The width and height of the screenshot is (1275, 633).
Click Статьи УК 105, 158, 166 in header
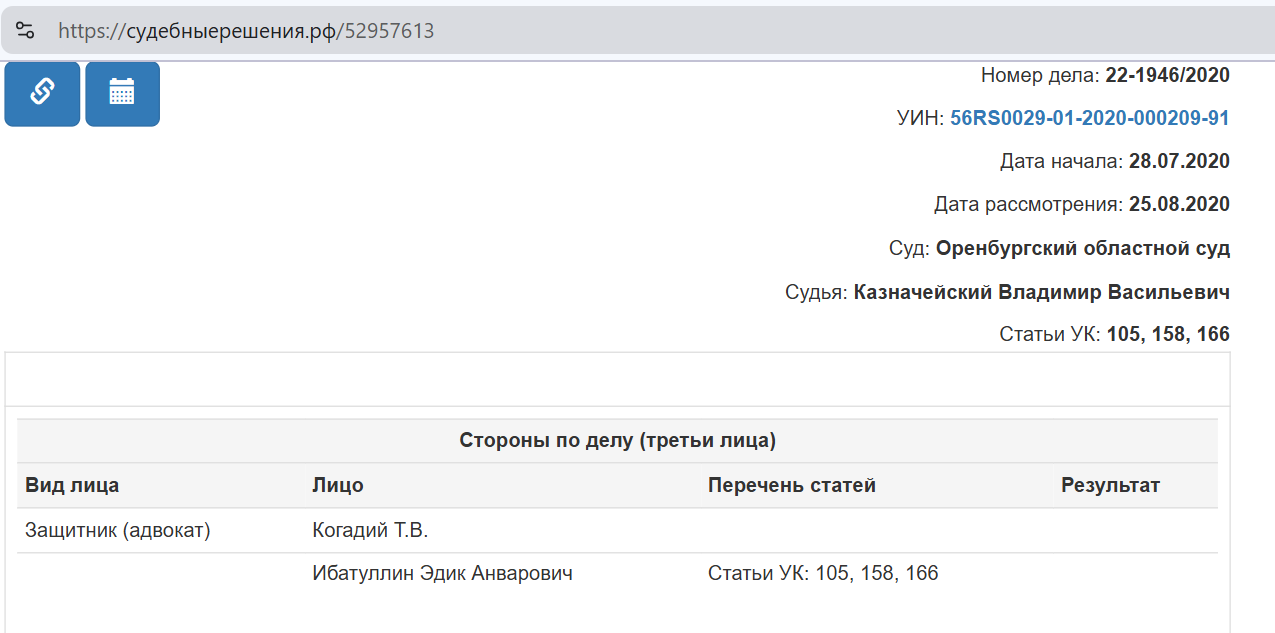[x=1114, y=335]
